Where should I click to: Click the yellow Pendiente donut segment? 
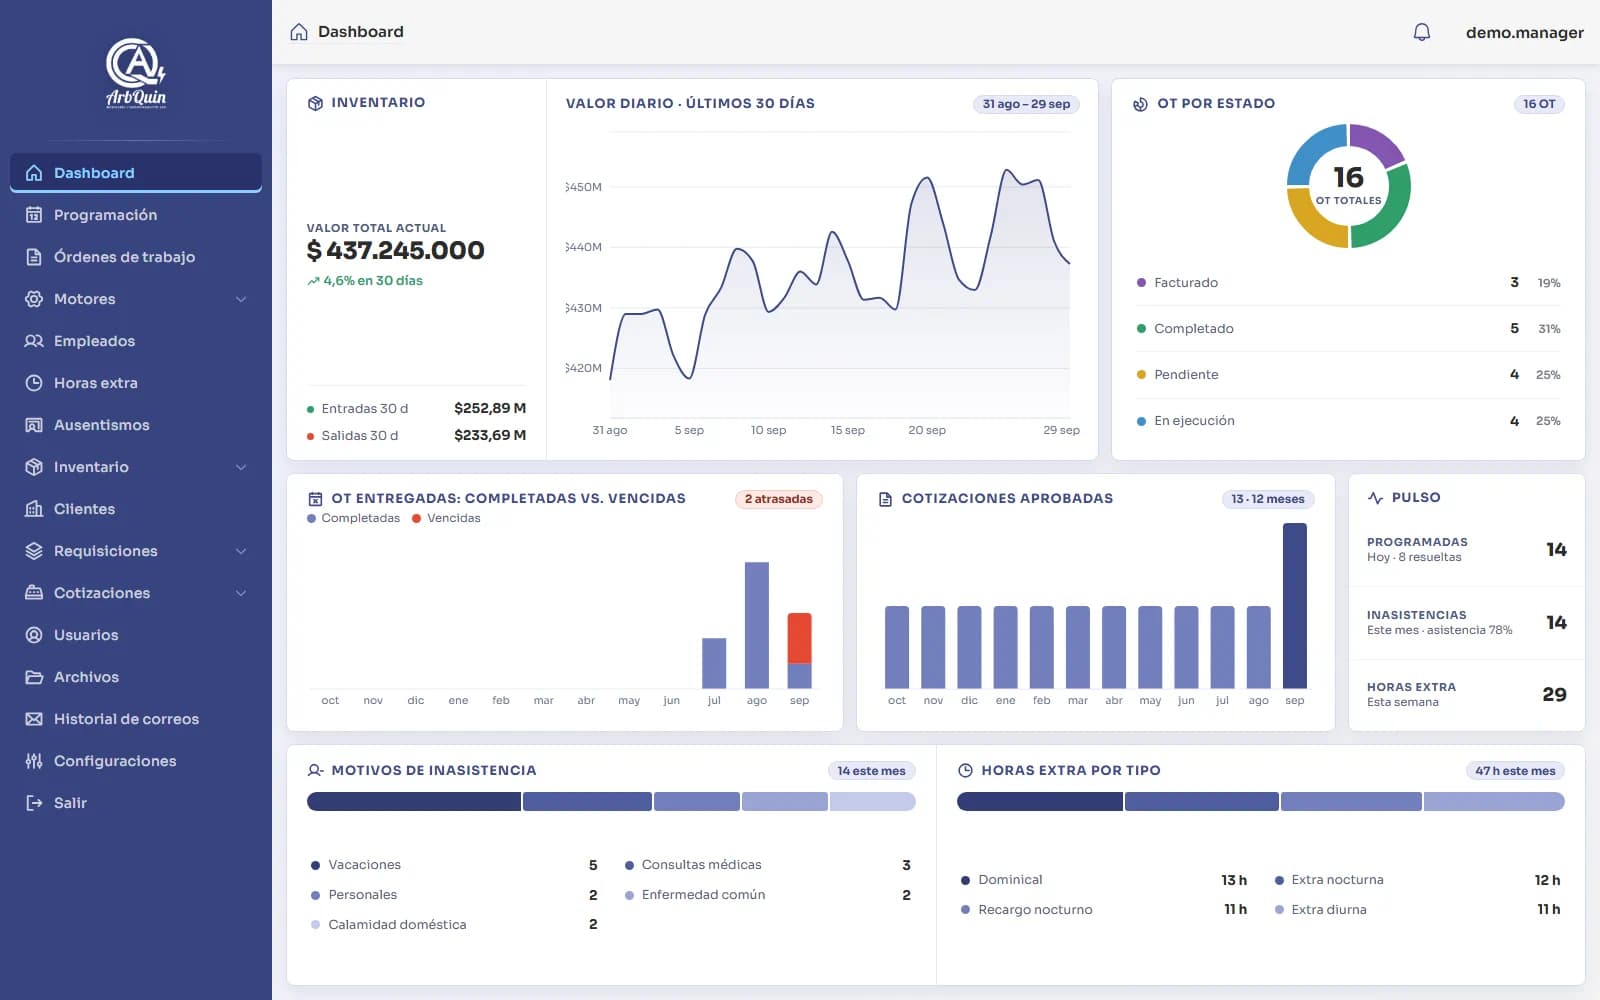pos(1311,223)
